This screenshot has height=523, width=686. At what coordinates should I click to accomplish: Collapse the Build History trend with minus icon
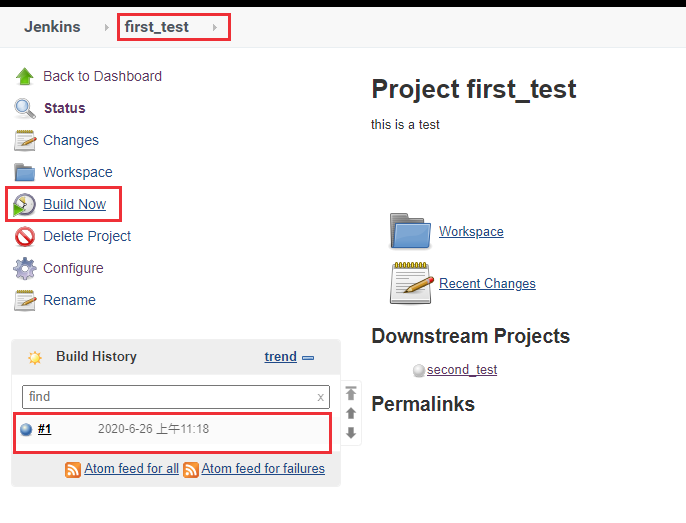308,358
